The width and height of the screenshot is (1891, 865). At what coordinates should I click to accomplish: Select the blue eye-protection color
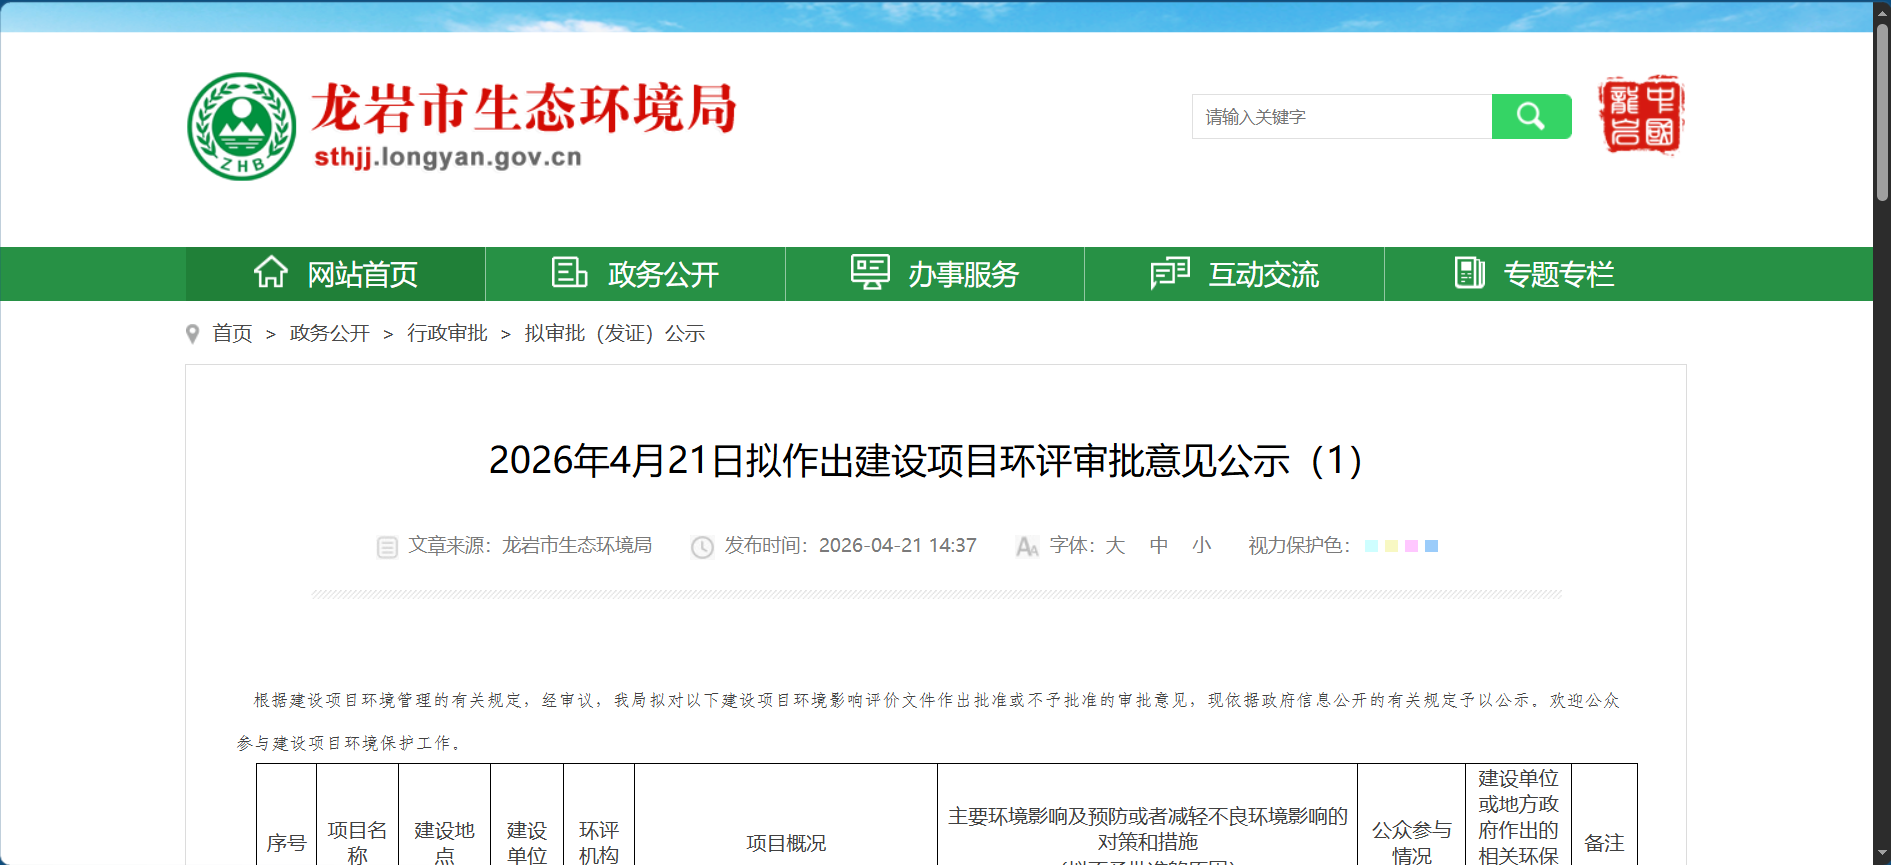click(1431, 546)
